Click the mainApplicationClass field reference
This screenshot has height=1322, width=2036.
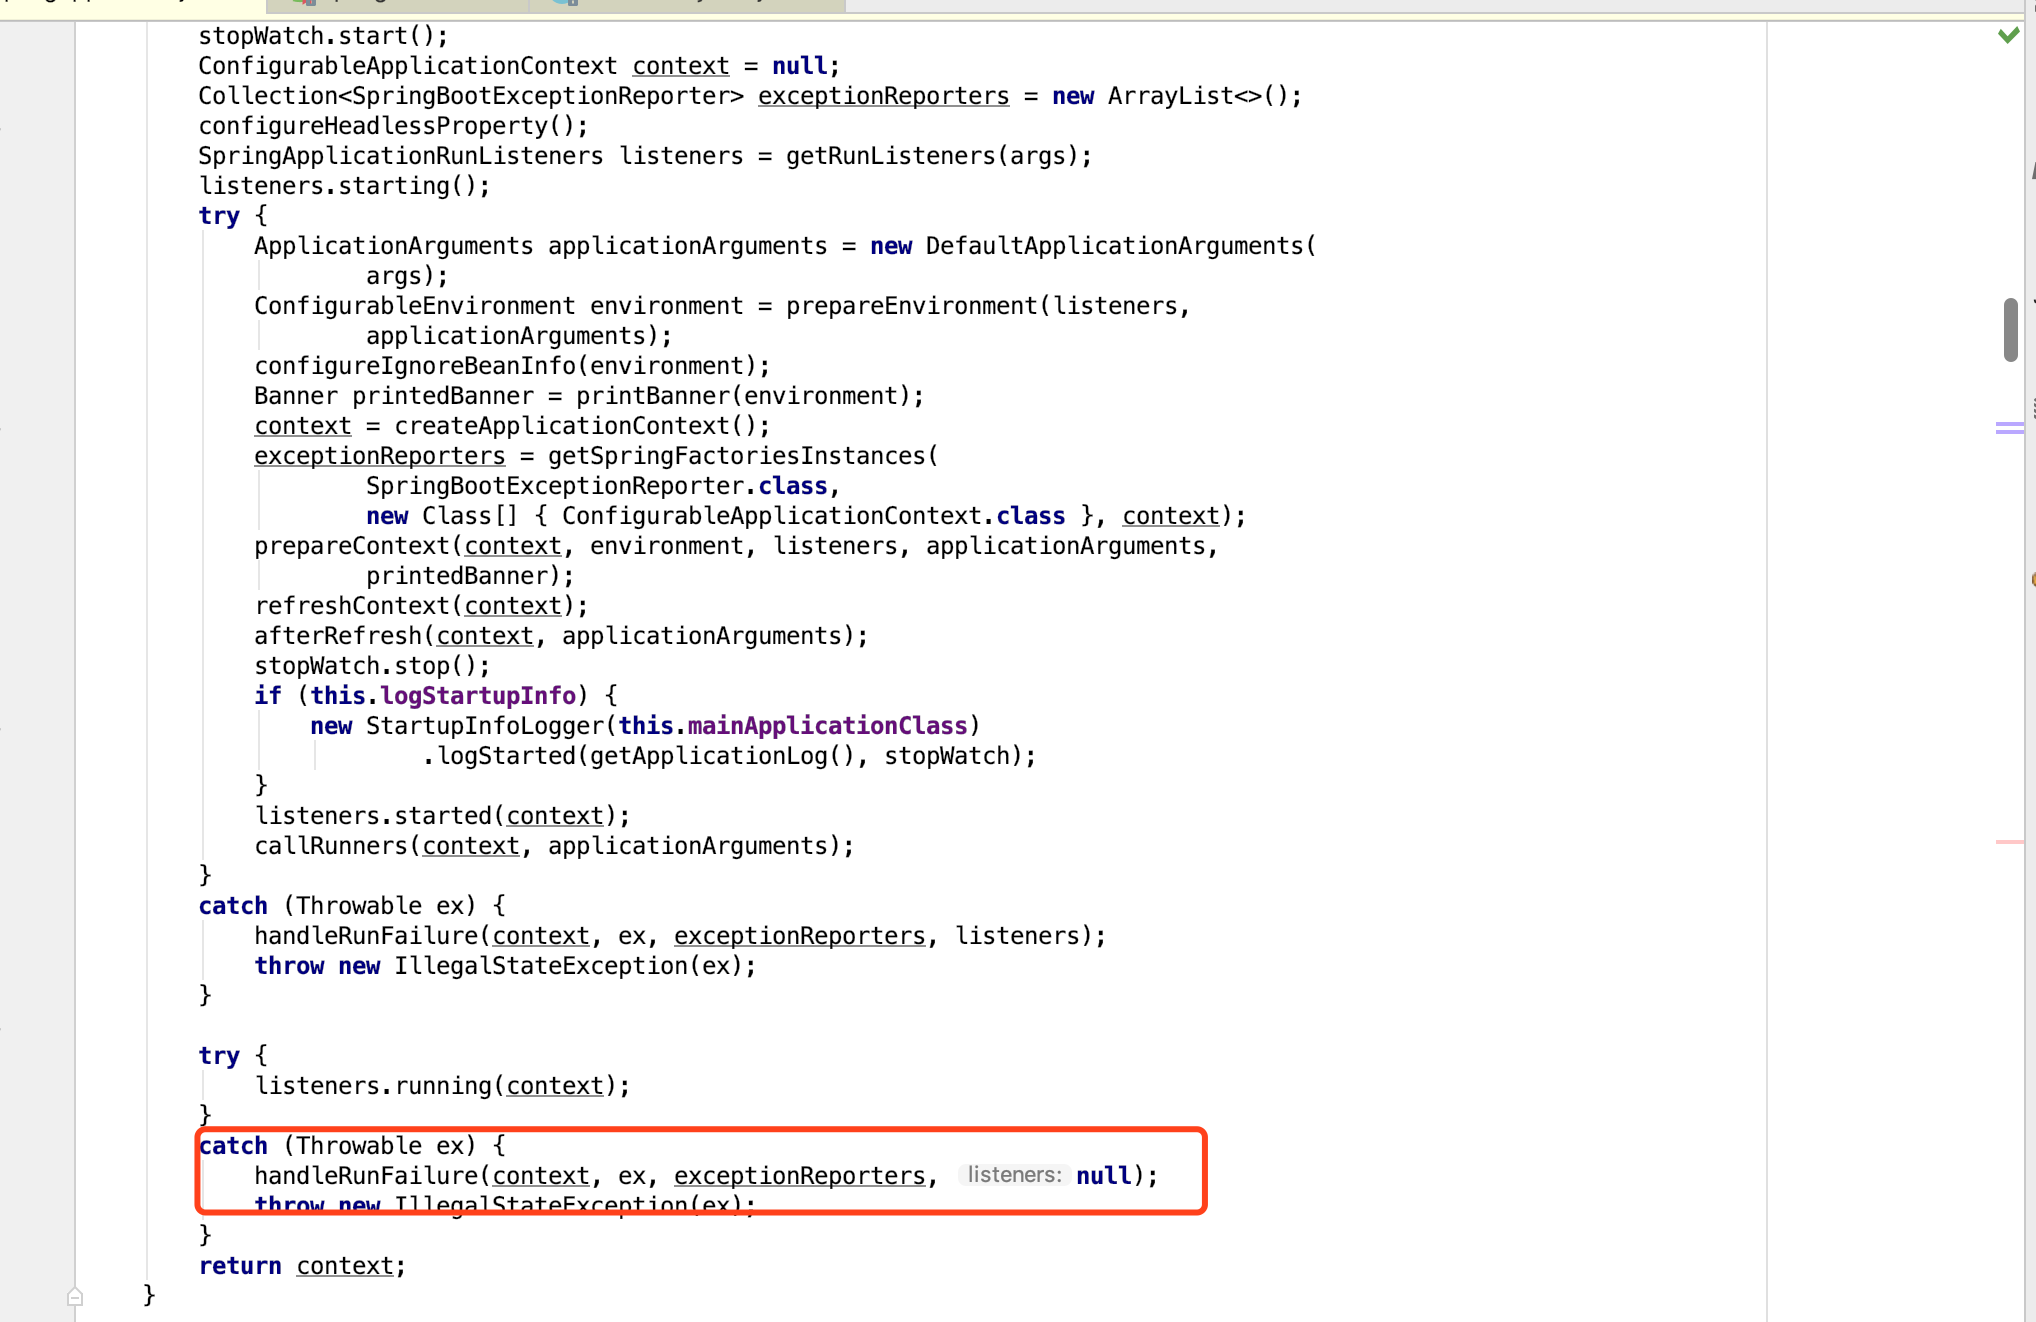(827, 726)
